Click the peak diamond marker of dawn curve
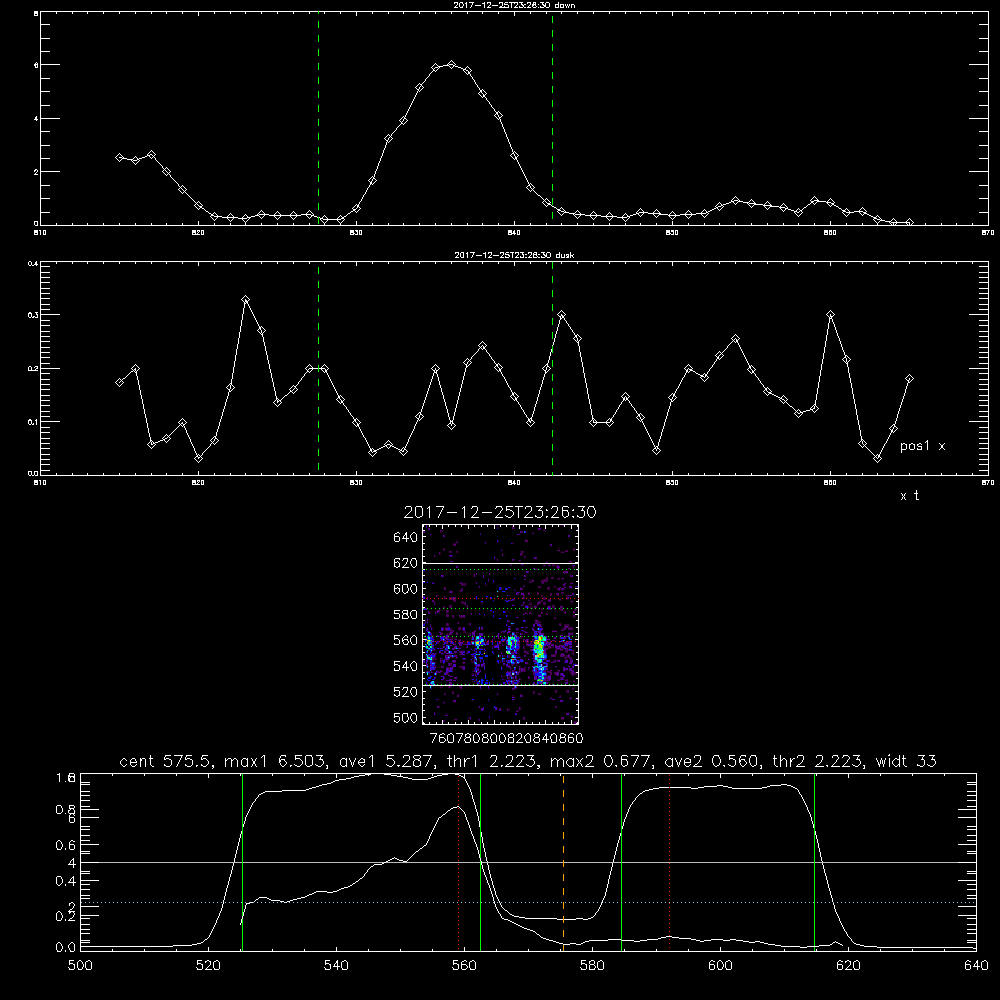The width and height of the screenshot is (1000, 1000). [x=452, y=64]
